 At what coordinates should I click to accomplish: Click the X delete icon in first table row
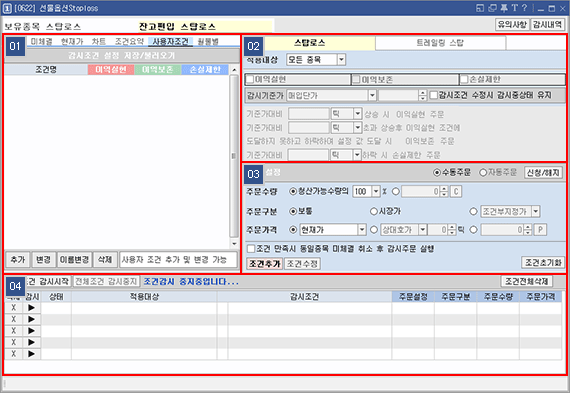[x=13, y=308]
